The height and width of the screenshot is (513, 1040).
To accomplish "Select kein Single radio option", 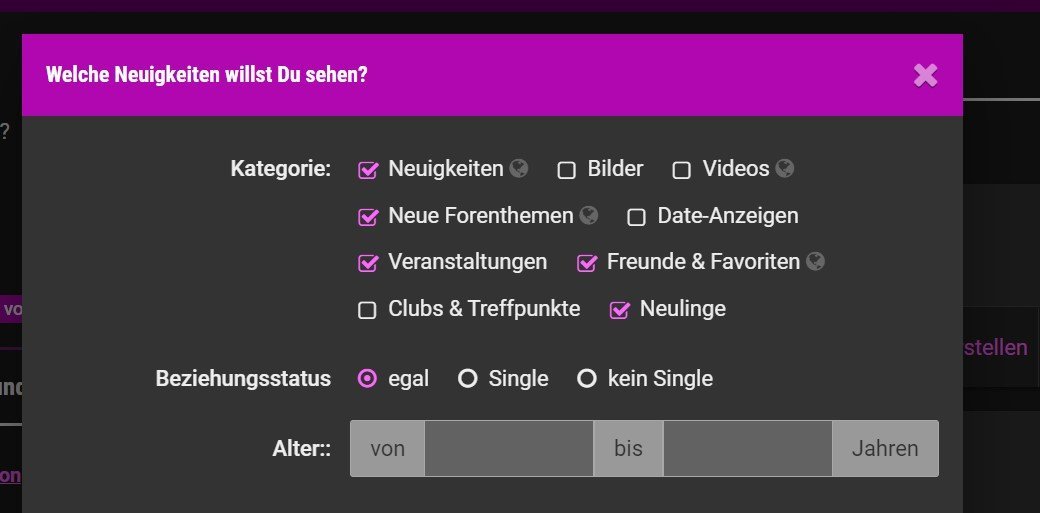I will [587, 379].
